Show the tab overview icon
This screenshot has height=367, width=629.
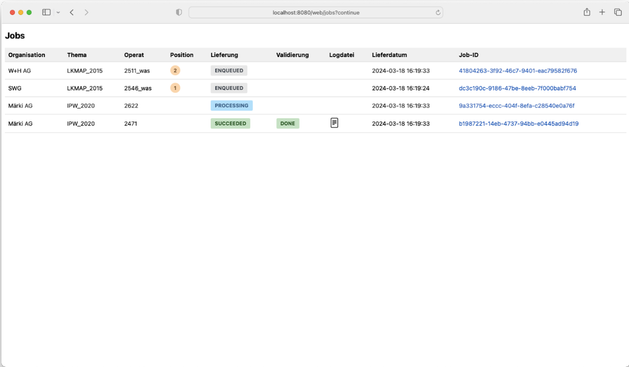coord(618,12)
